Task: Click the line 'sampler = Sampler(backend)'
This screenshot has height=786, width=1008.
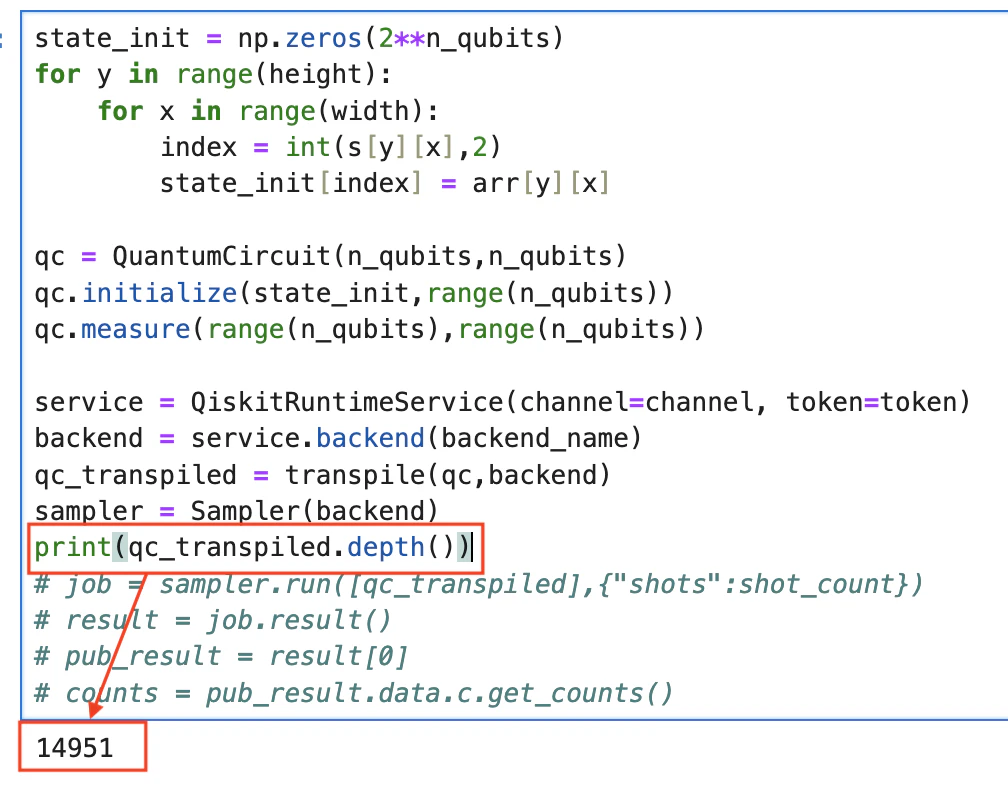Action: (236, 512)
